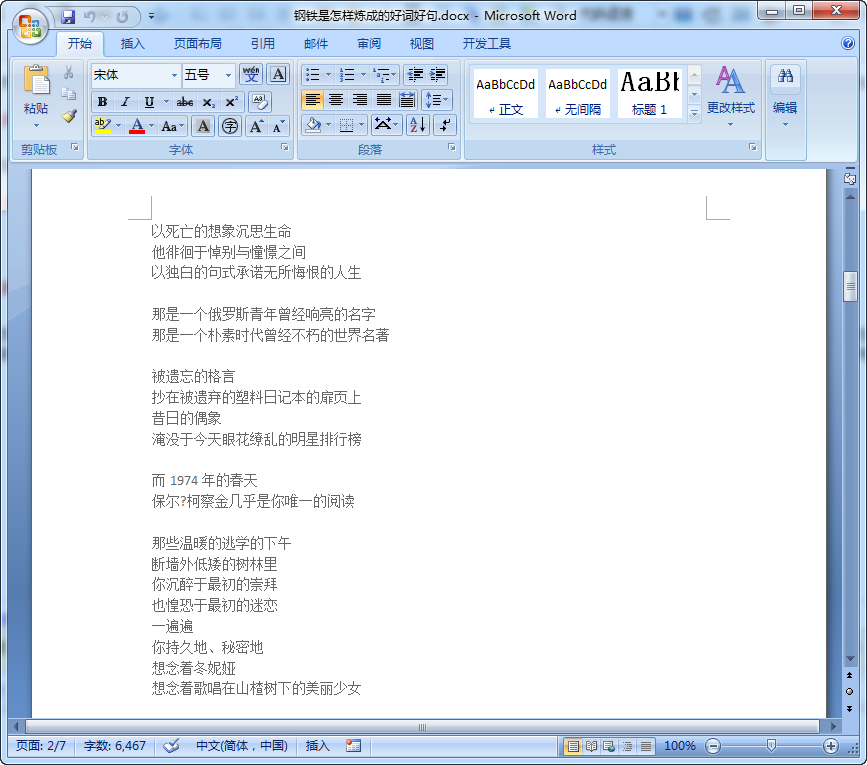Toggle align text right

(359, 99)
